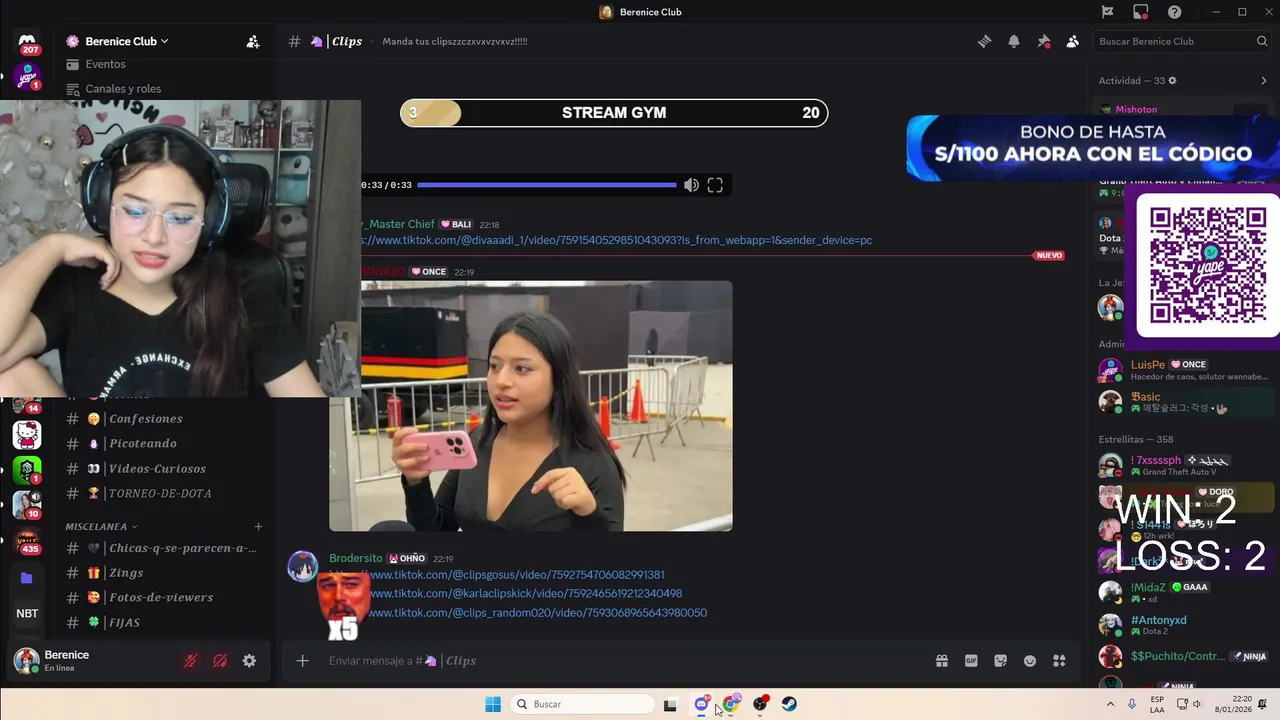Select the Hello Kitty server icon
The image size is (1280, 720).
(27, 435)
